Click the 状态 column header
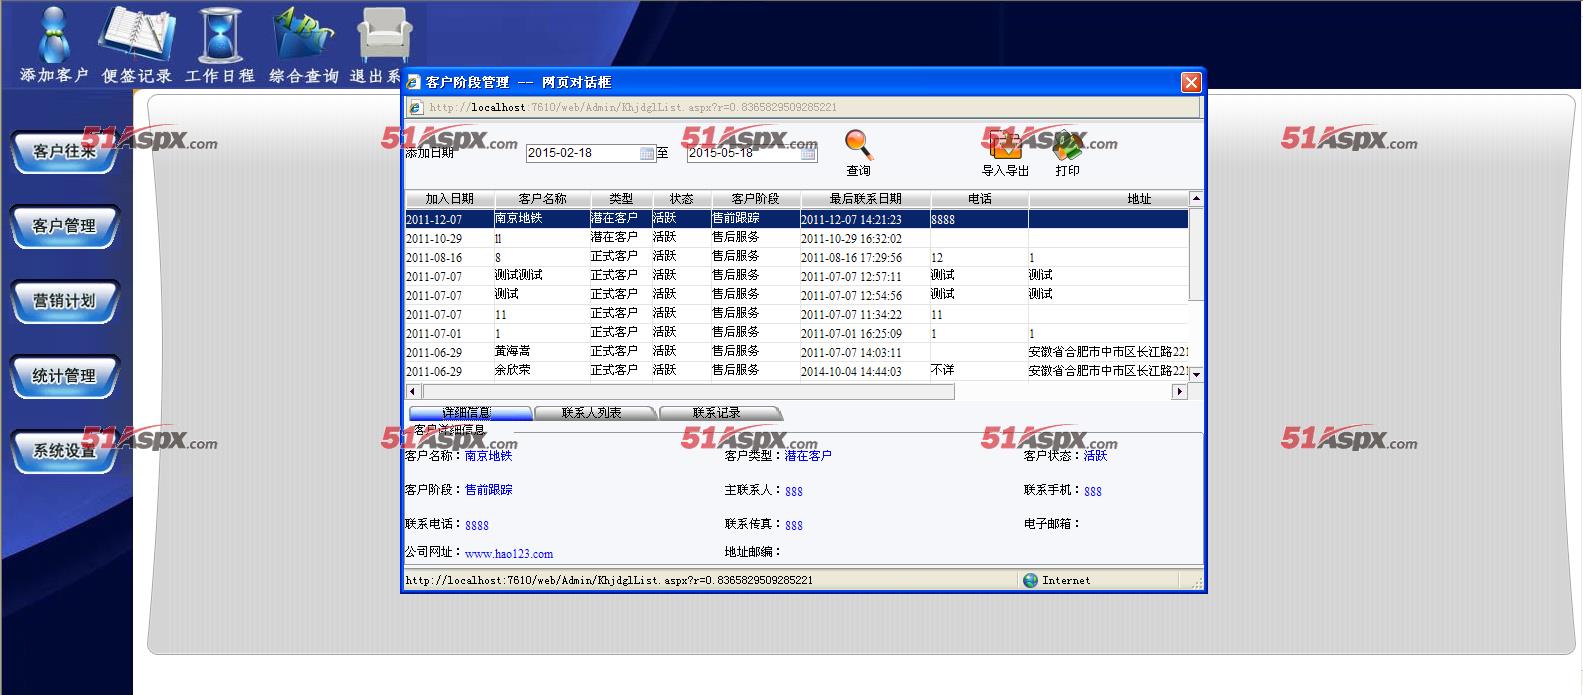 click(681, 199)
